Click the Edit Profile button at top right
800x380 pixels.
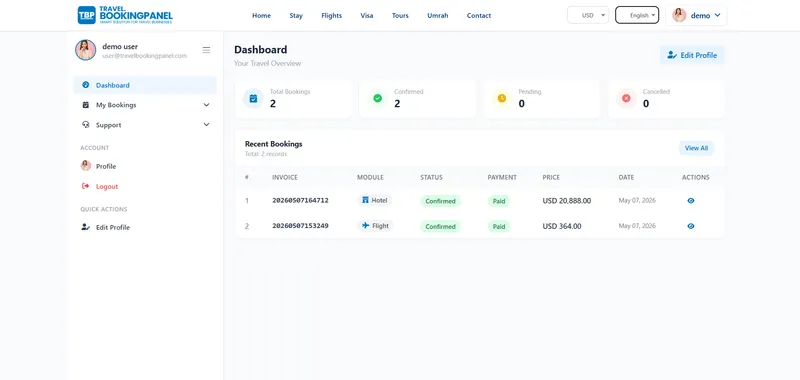[692, 55]
